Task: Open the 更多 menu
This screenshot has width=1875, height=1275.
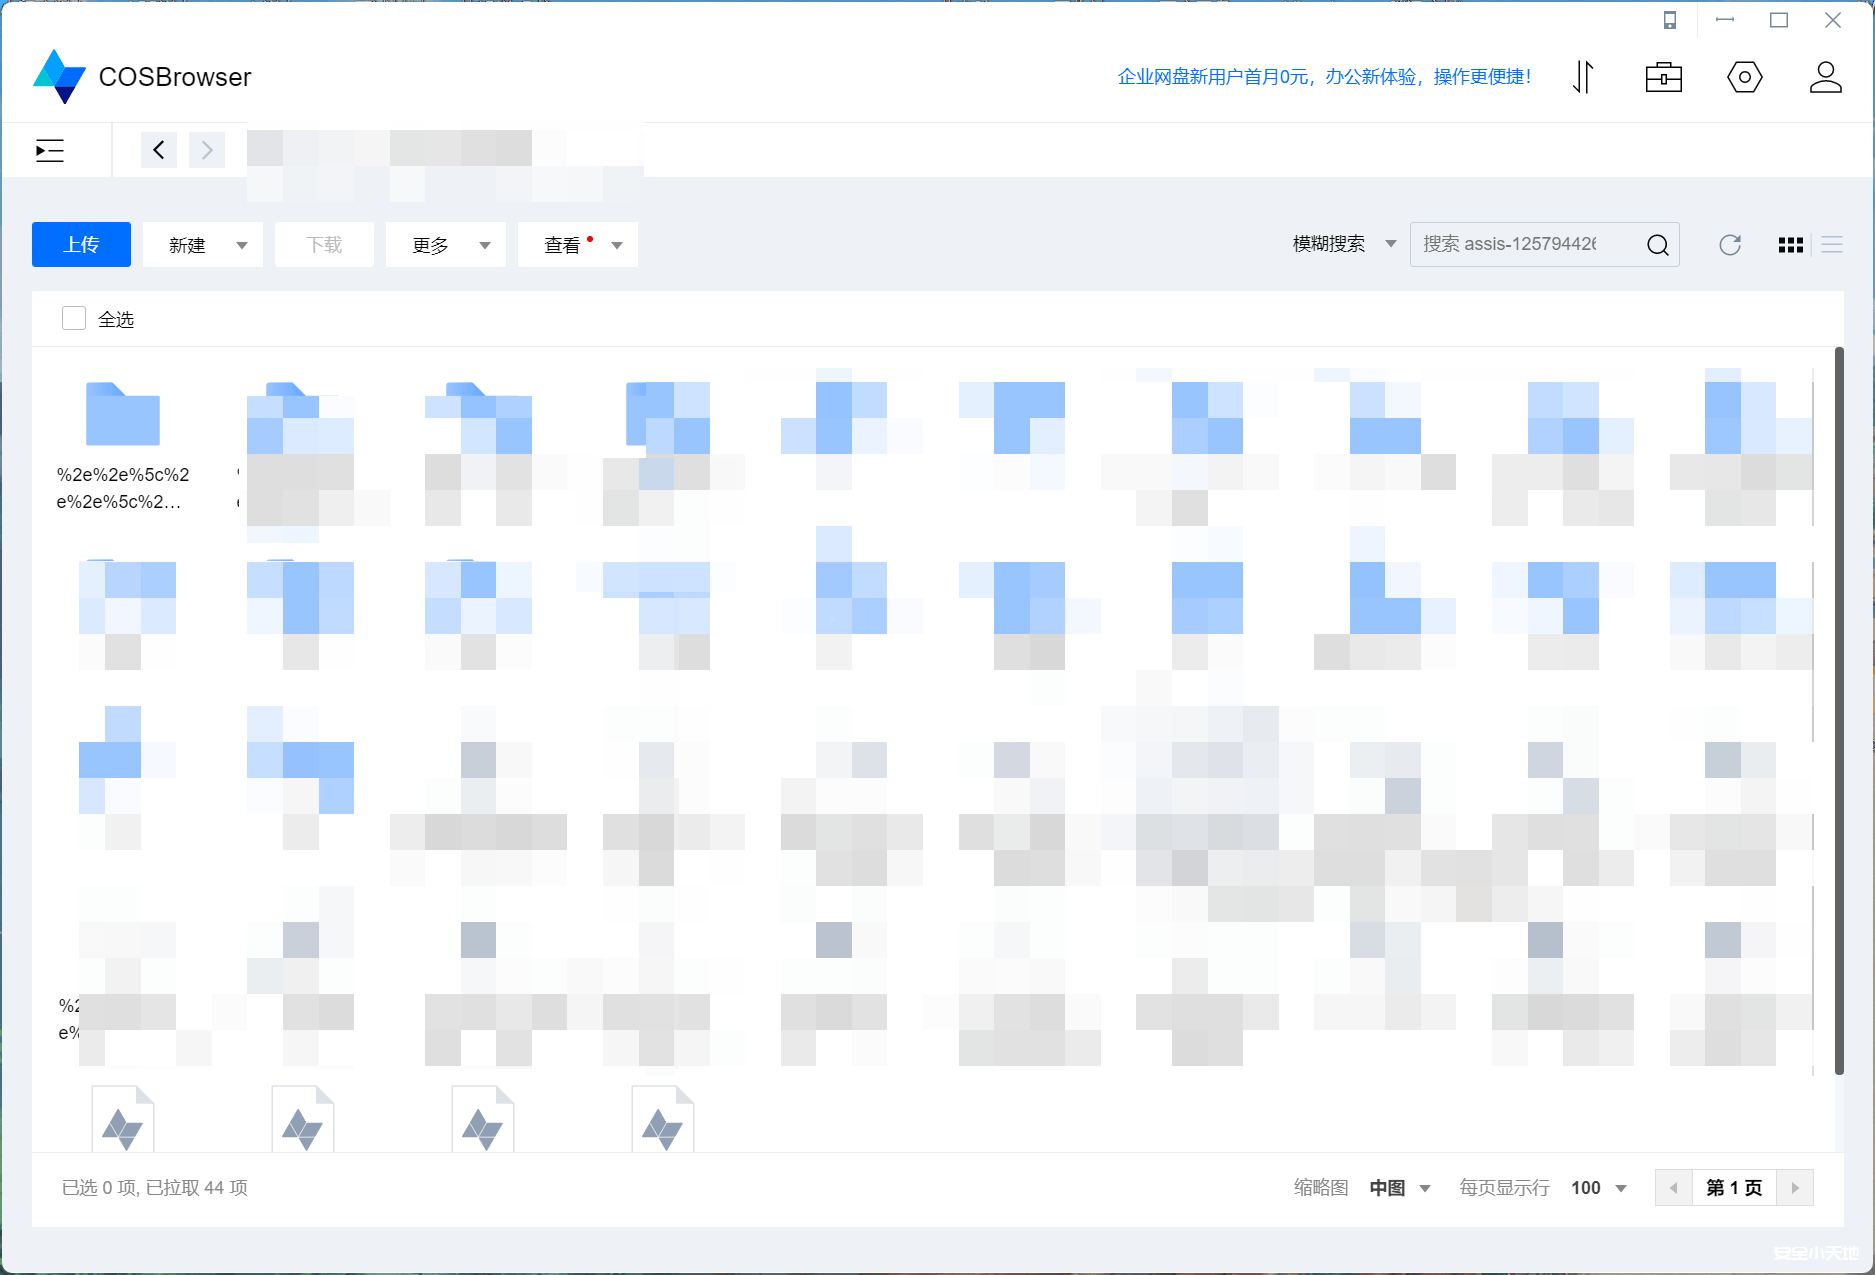Action: point(445,244)
